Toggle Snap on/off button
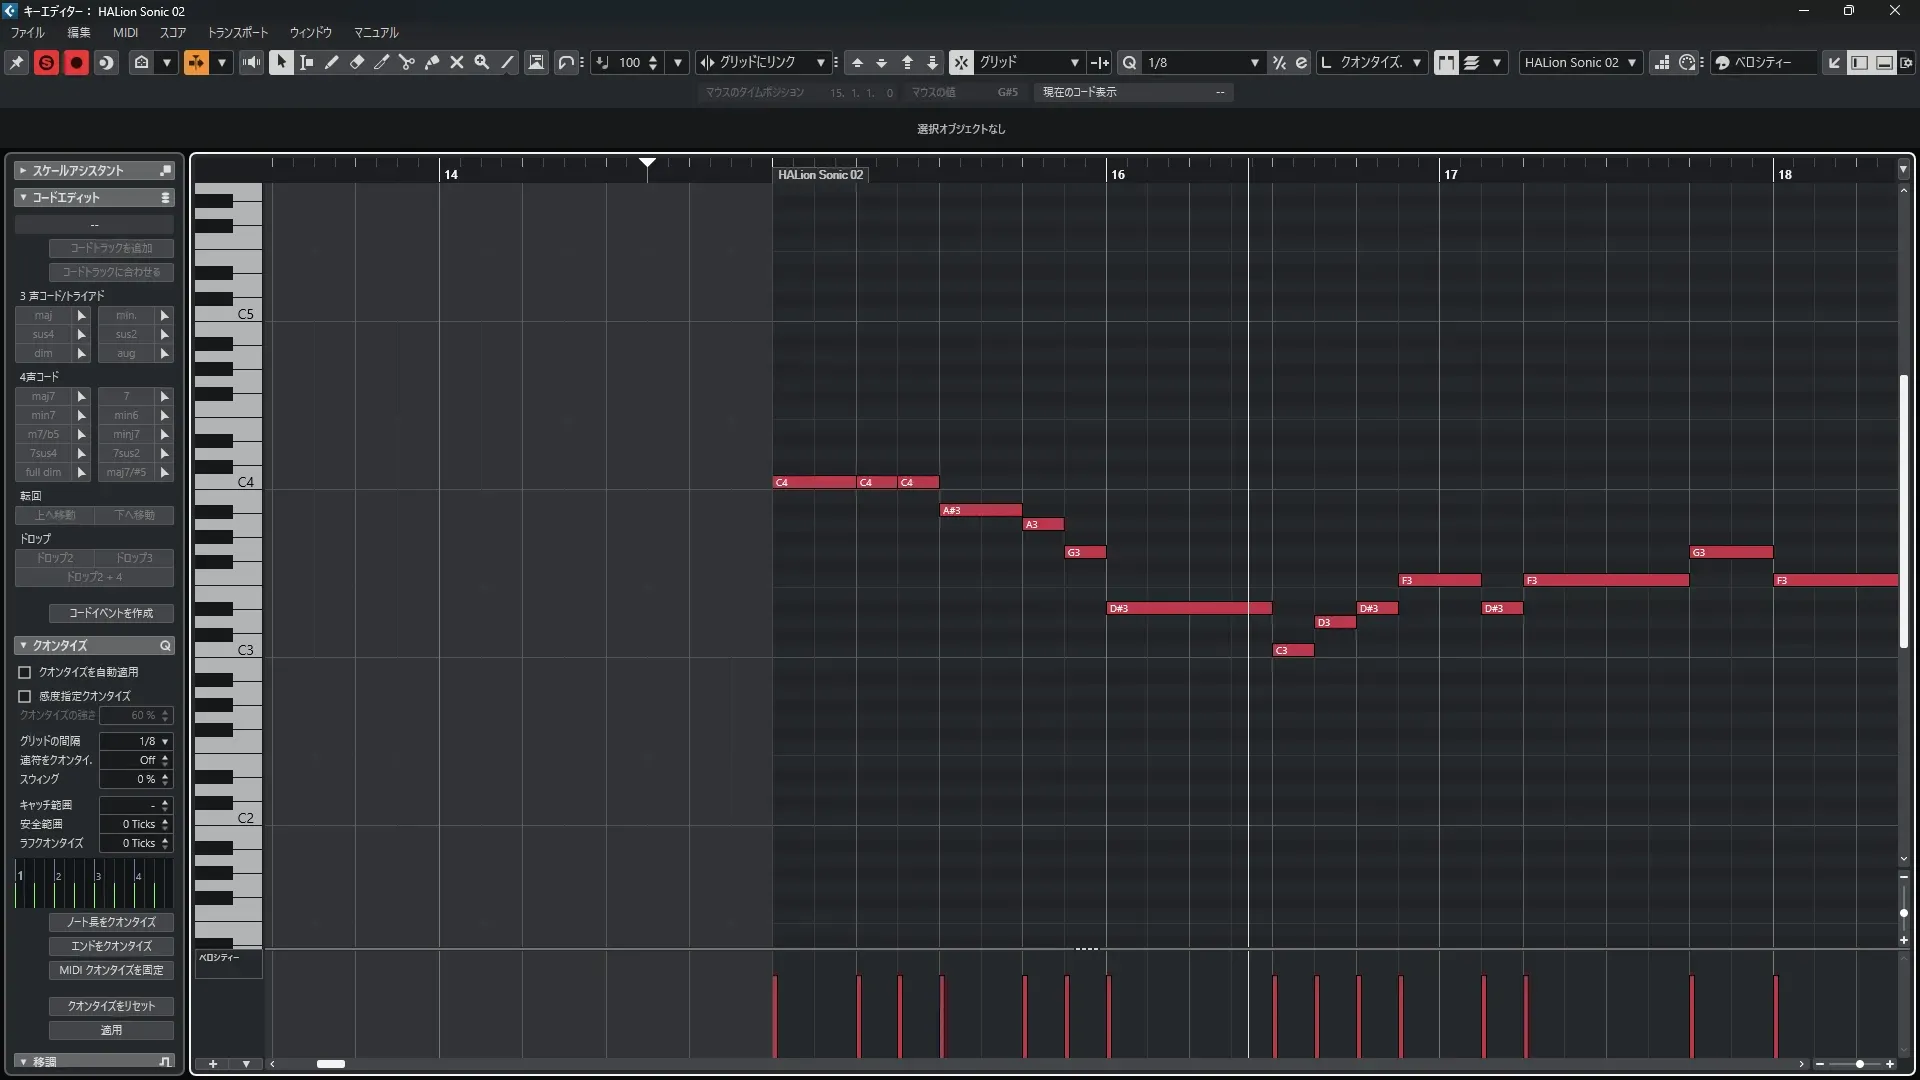 tap(960, 62)
